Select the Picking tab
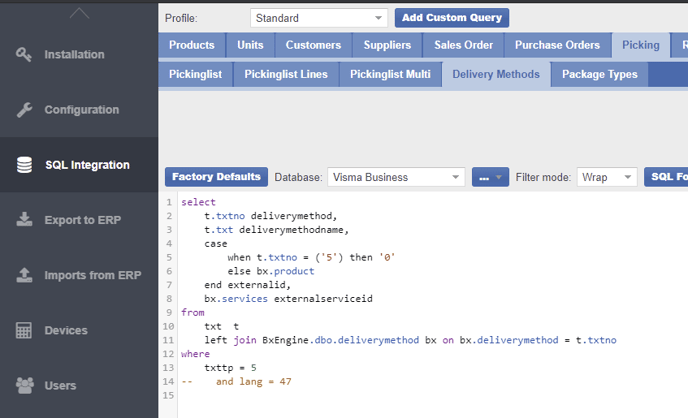The image size is (688, 418). tap(641, 45)
